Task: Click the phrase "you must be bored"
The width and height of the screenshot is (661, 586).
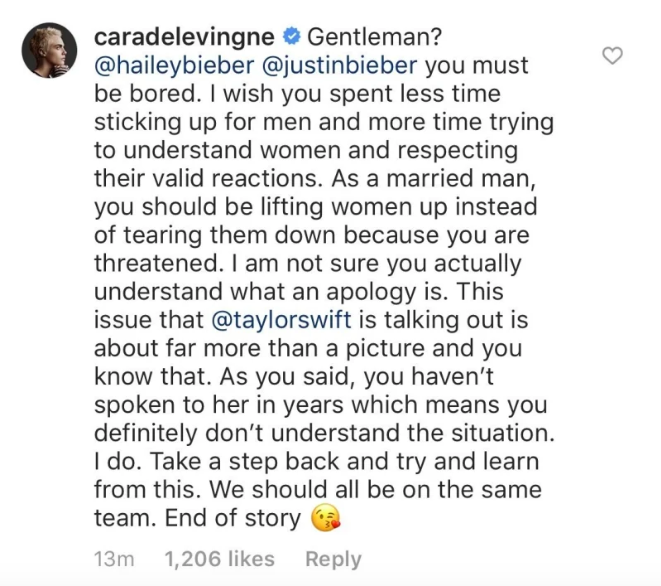Action: (311, 79)
